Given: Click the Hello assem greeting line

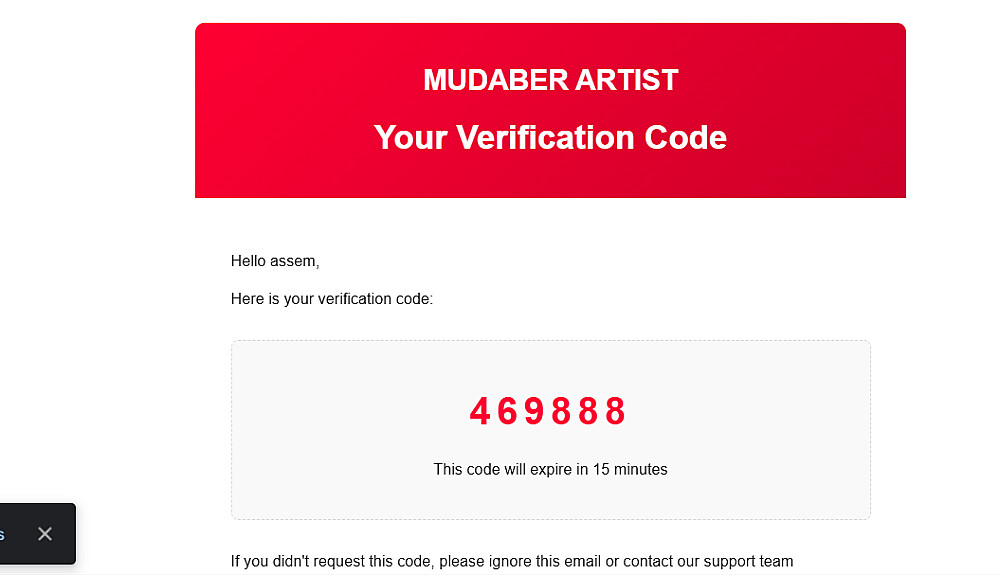Looking at the screenshot, I should point(275,261).
